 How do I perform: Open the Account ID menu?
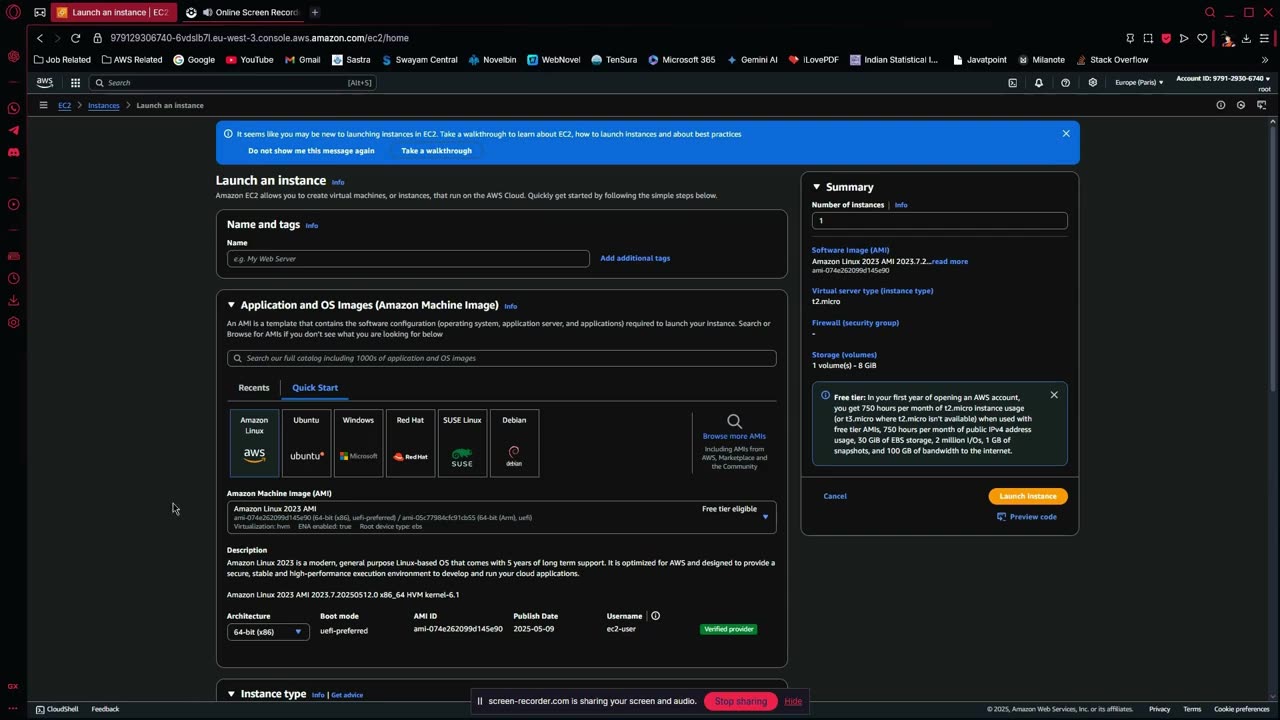[x=1223, y=78]
